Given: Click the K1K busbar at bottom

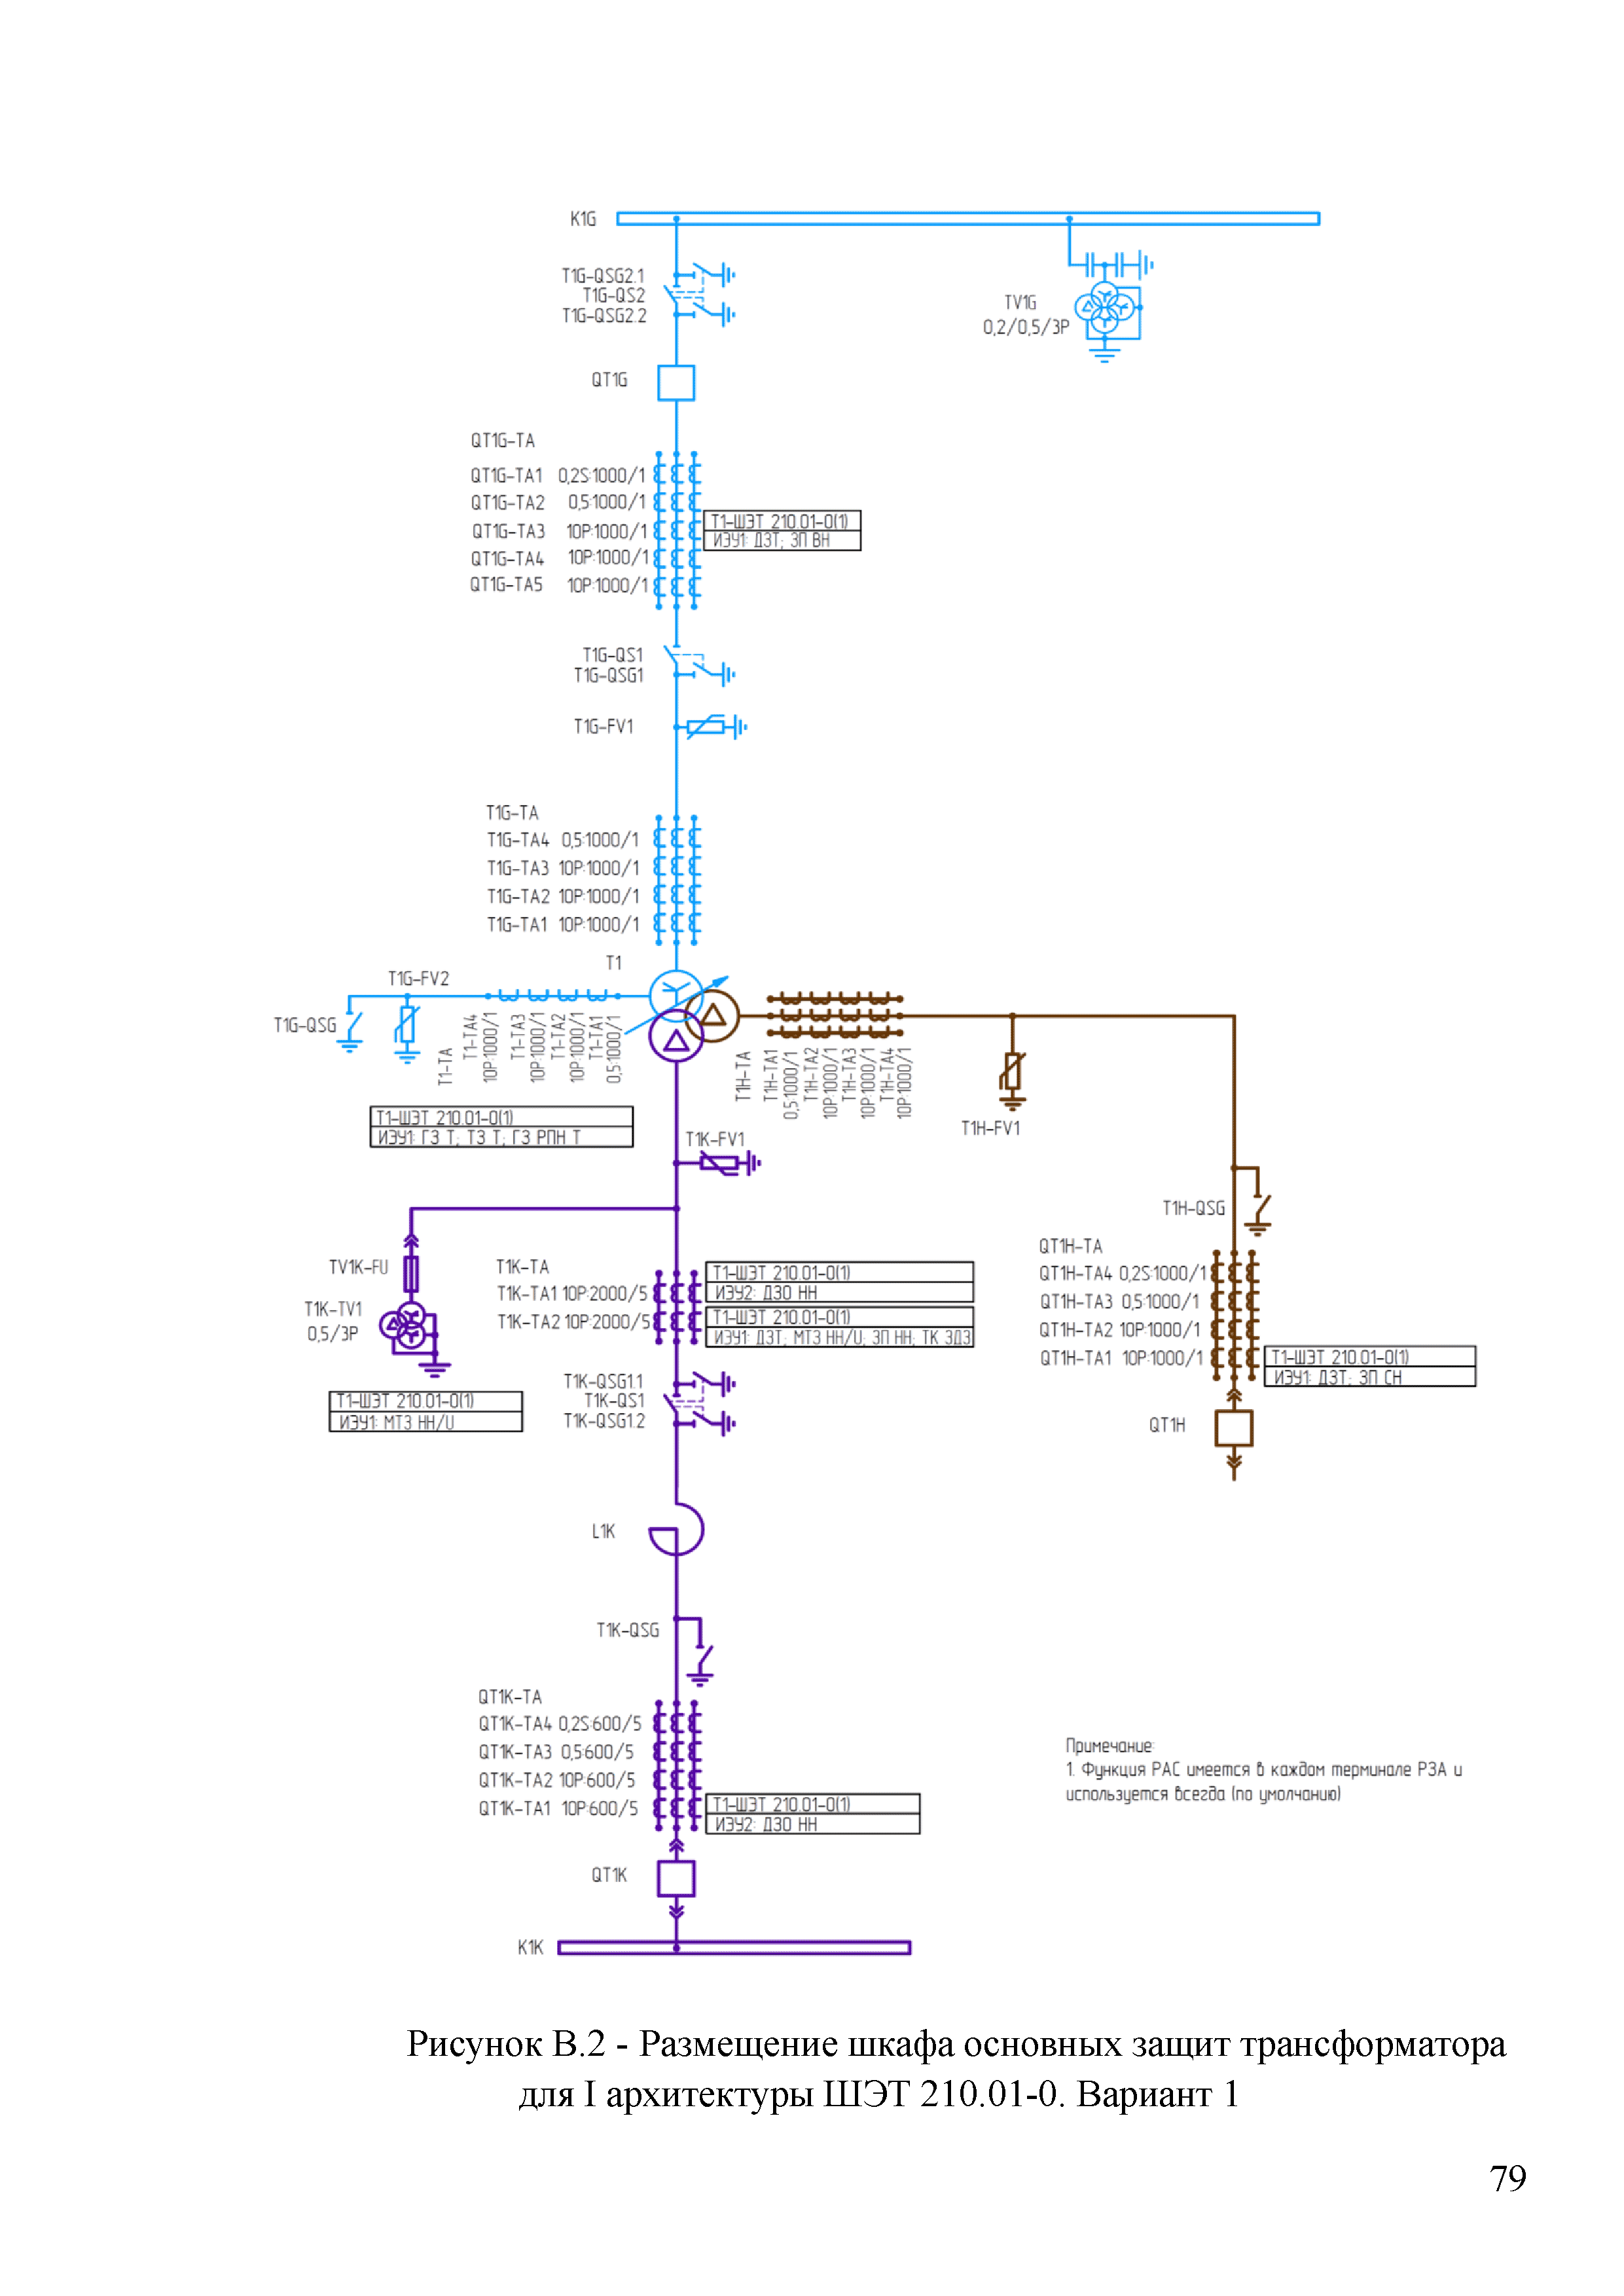Looking at the screenshot, I should pos(734,1947).
